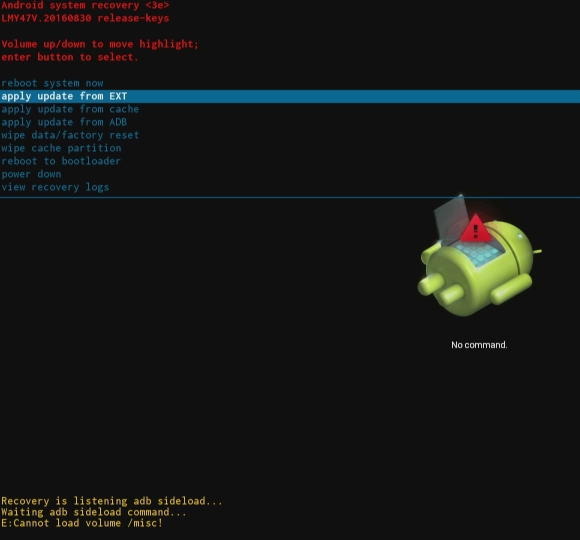Choose apply update from EXT

coord(290,96)
